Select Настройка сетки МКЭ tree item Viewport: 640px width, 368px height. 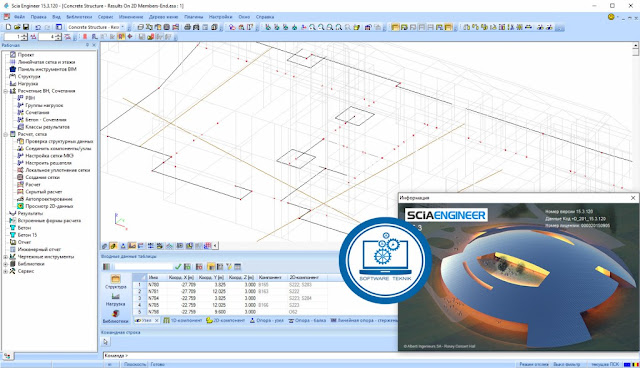pos(49,156)
